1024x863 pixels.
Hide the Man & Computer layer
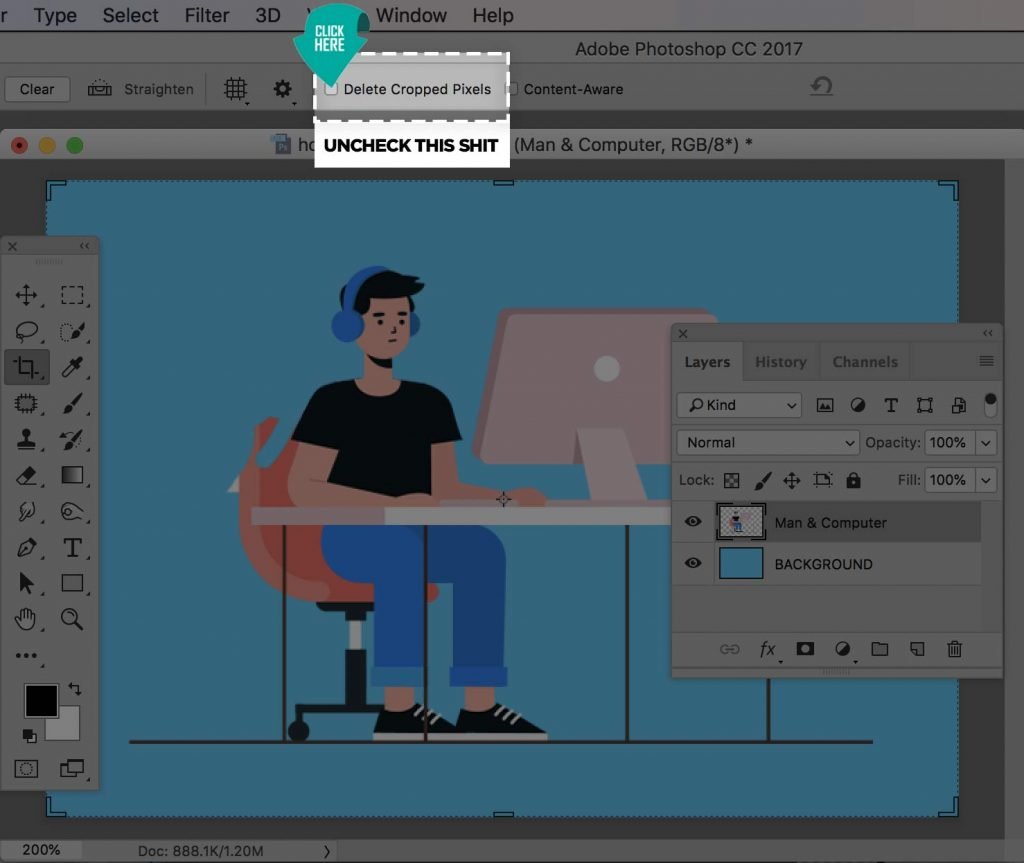click(x=693, y=521)
